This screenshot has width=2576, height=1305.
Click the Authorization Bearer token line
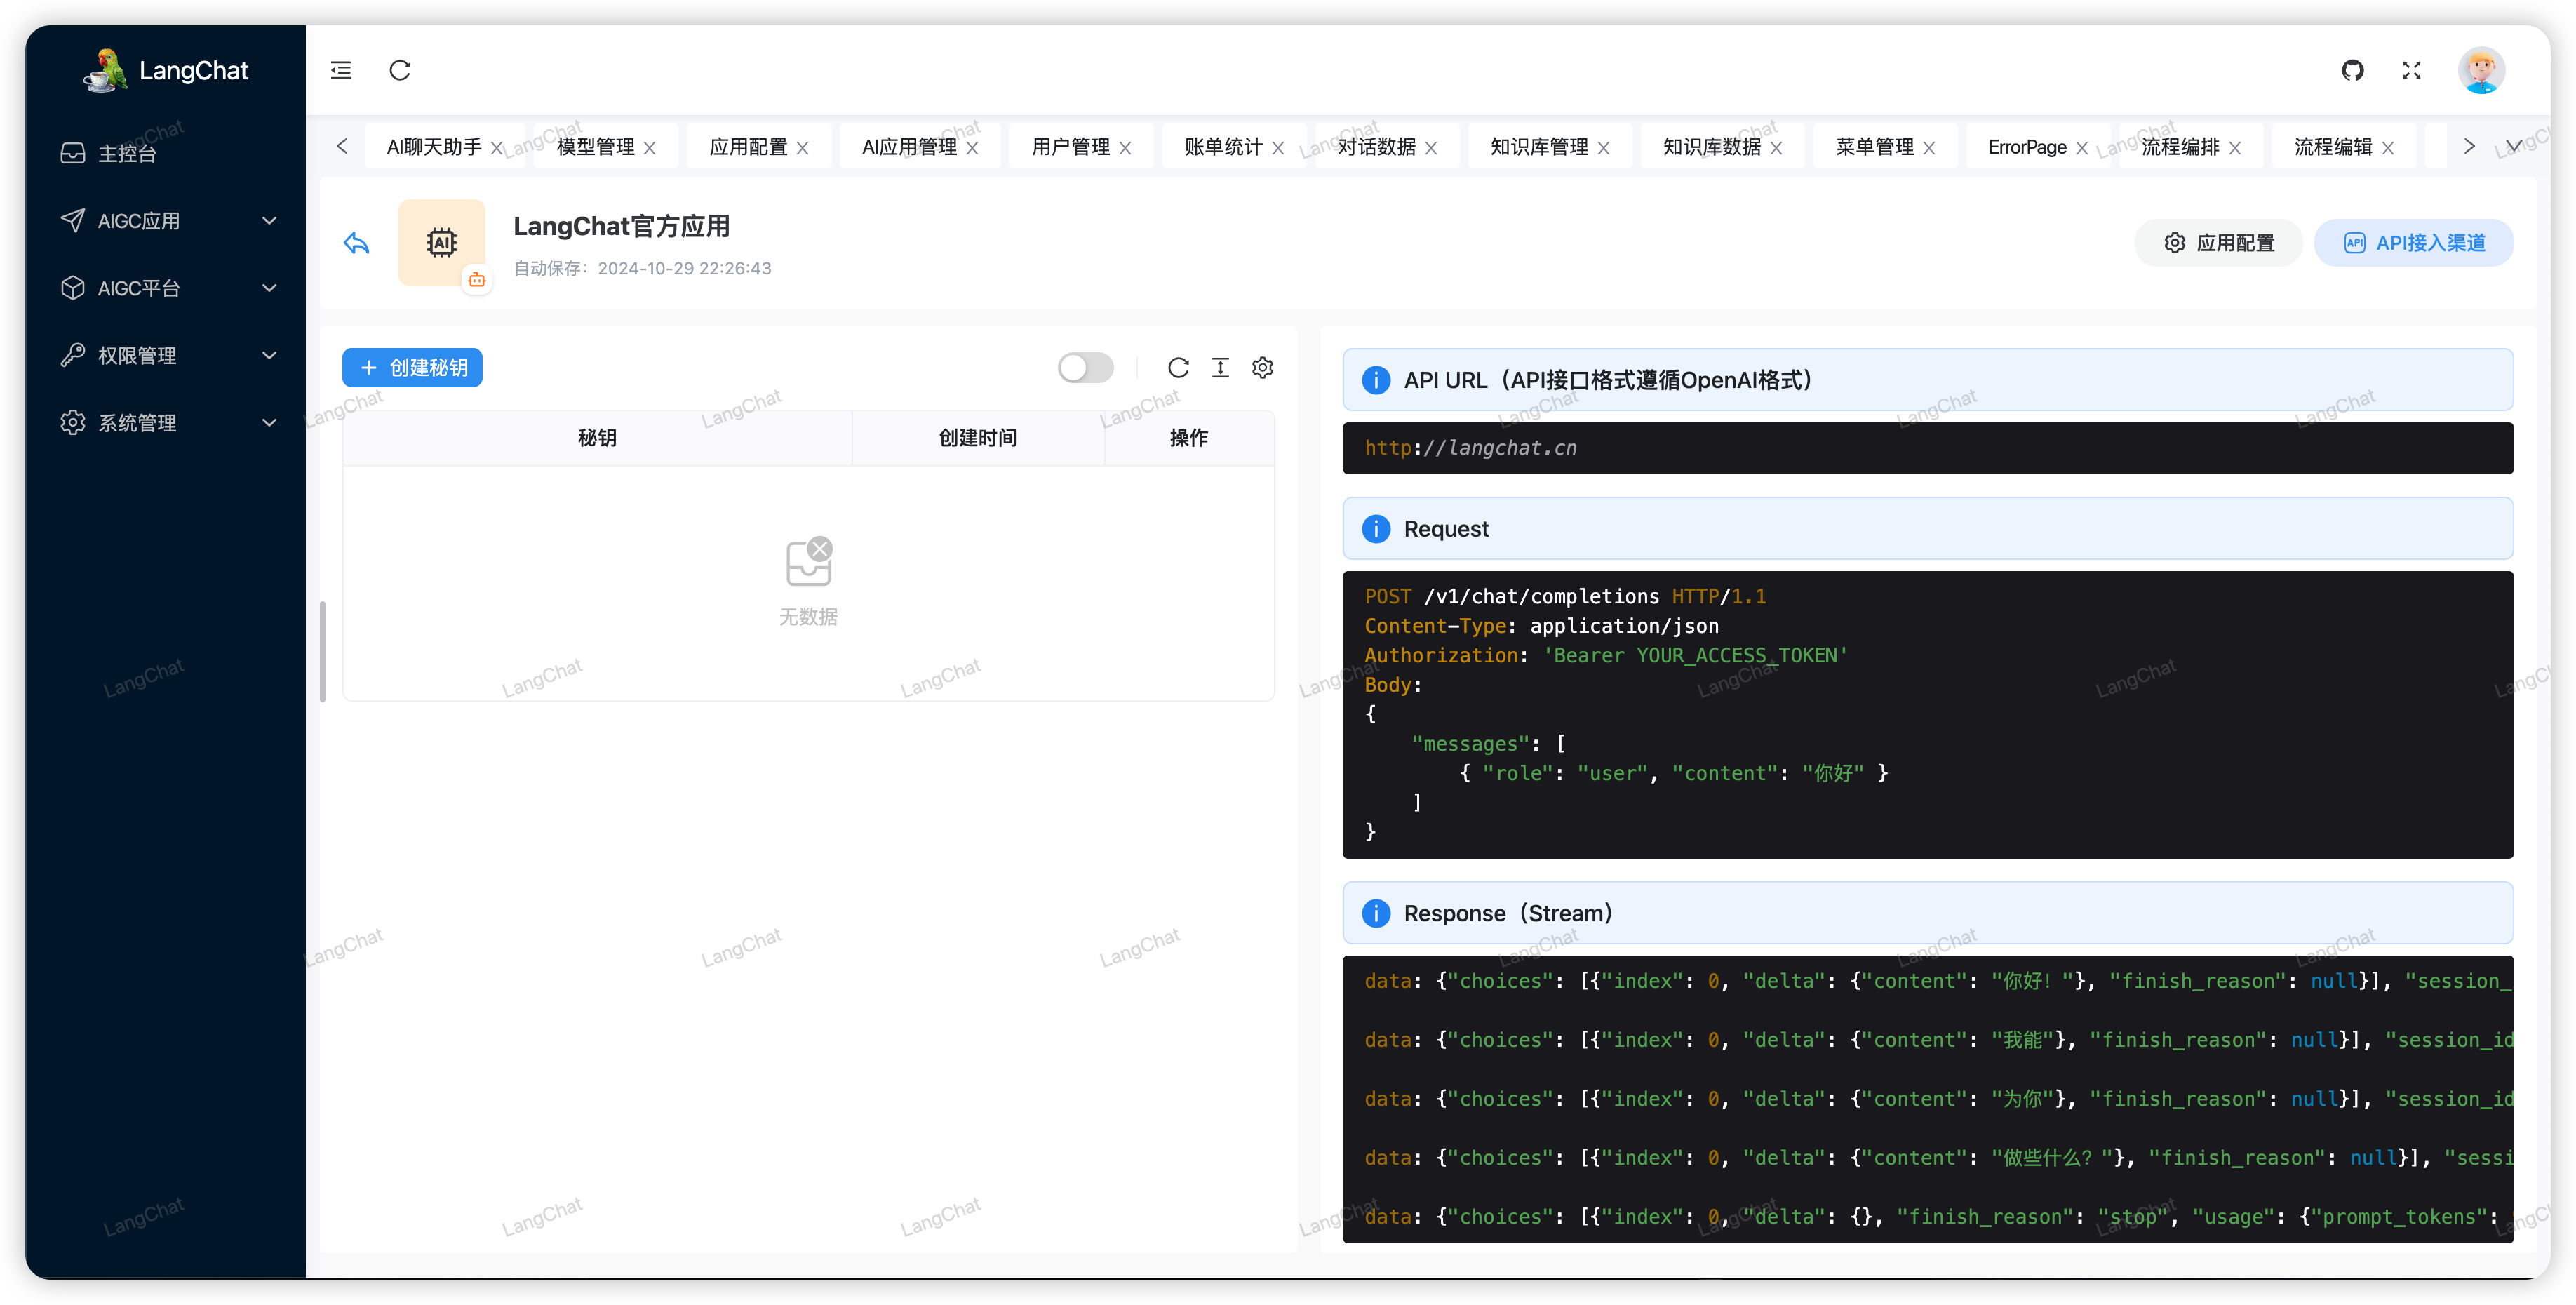coord(1607,656)
